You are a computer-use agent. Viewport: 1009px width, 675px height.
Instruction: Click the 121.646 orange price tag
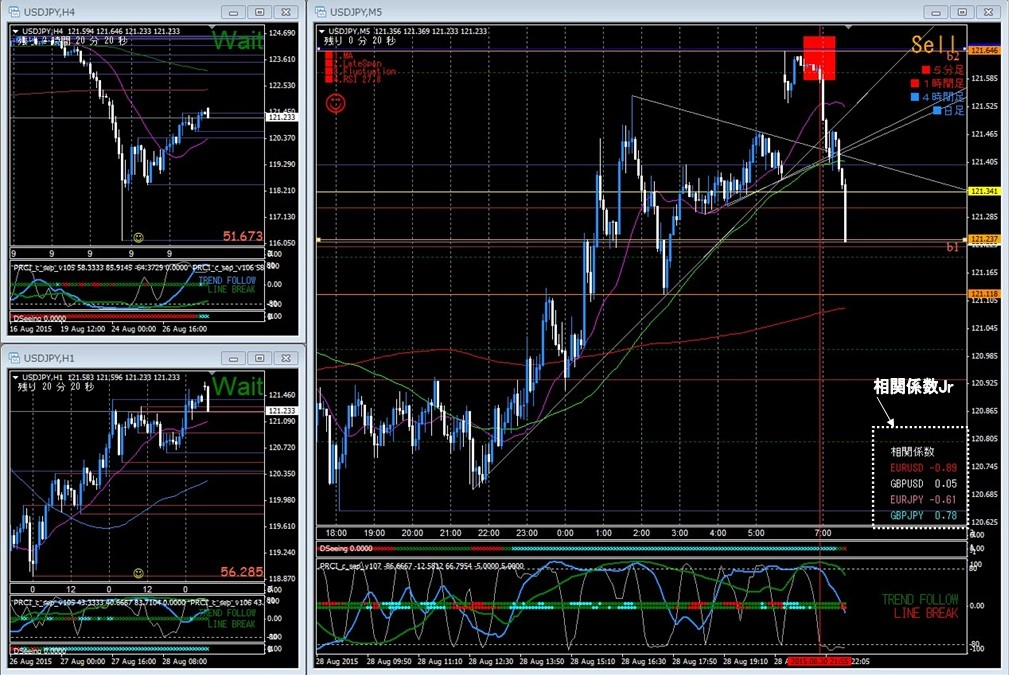tap(985, 50)
